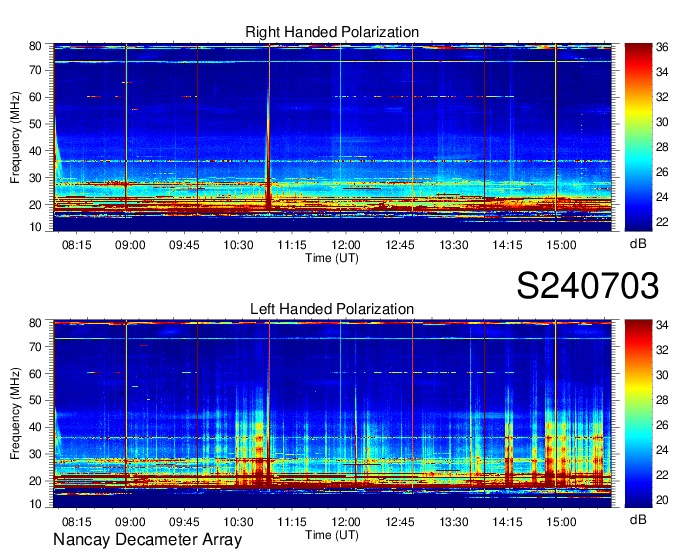Click the 28 dB label on top color bar

[x=662, y=147]
